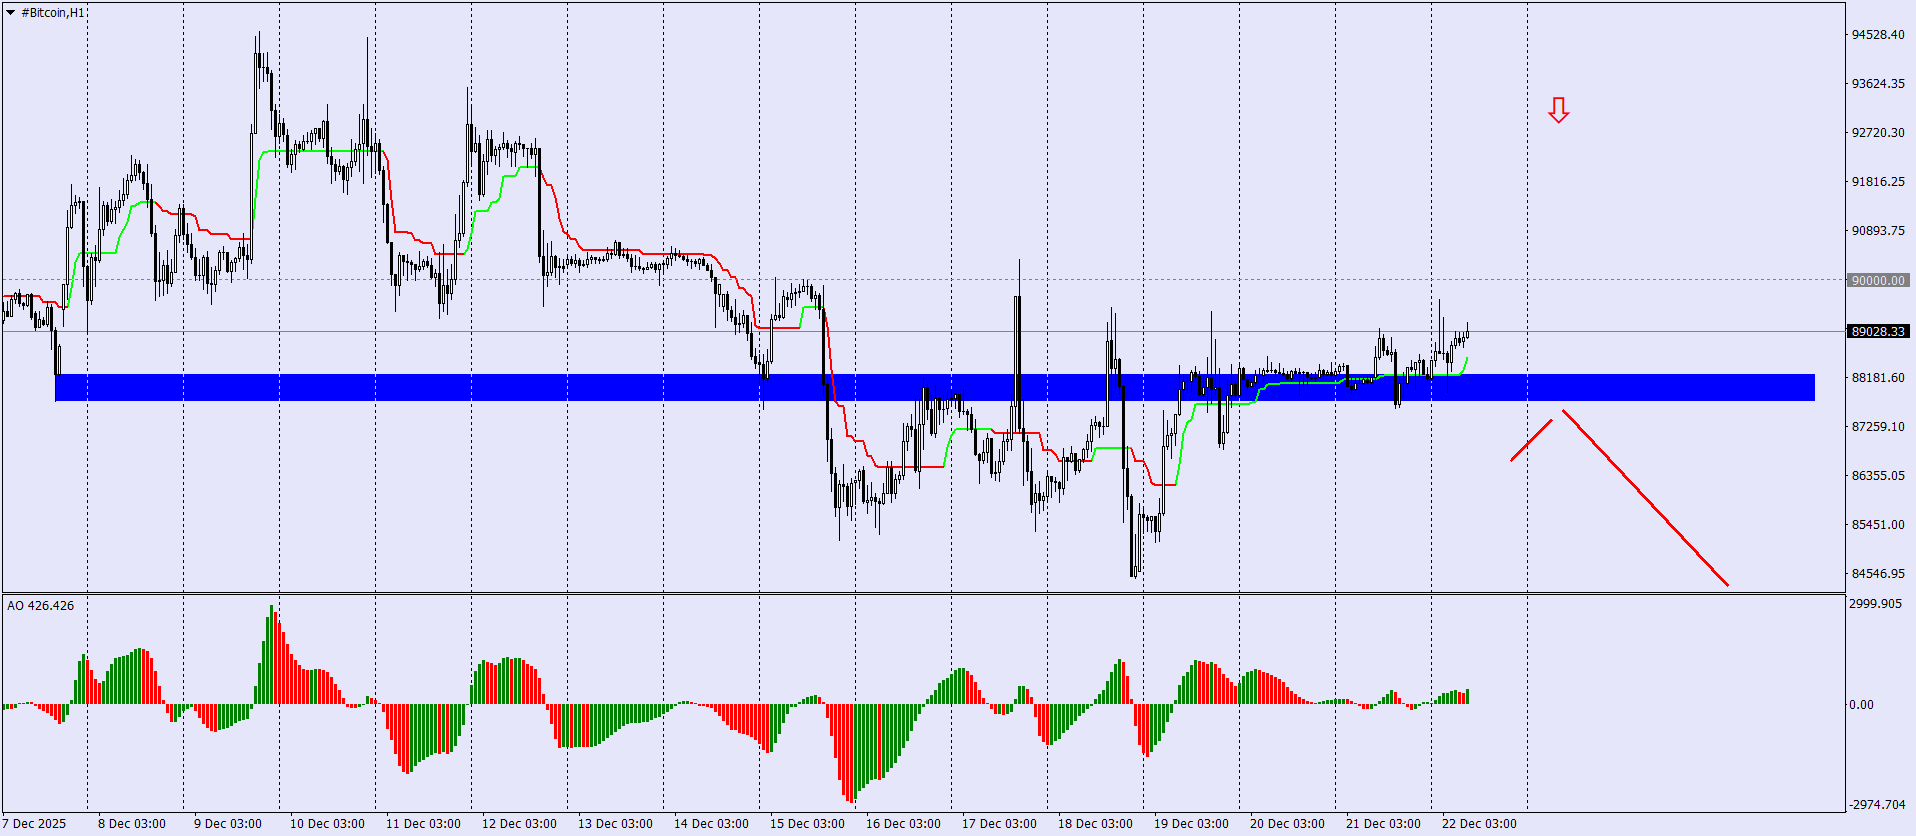Image resolution: width=1916 pixels, height=836 pixels.
Task: Click the 19 Dec 03:00 time label
Action: (x=1191, y=824)
